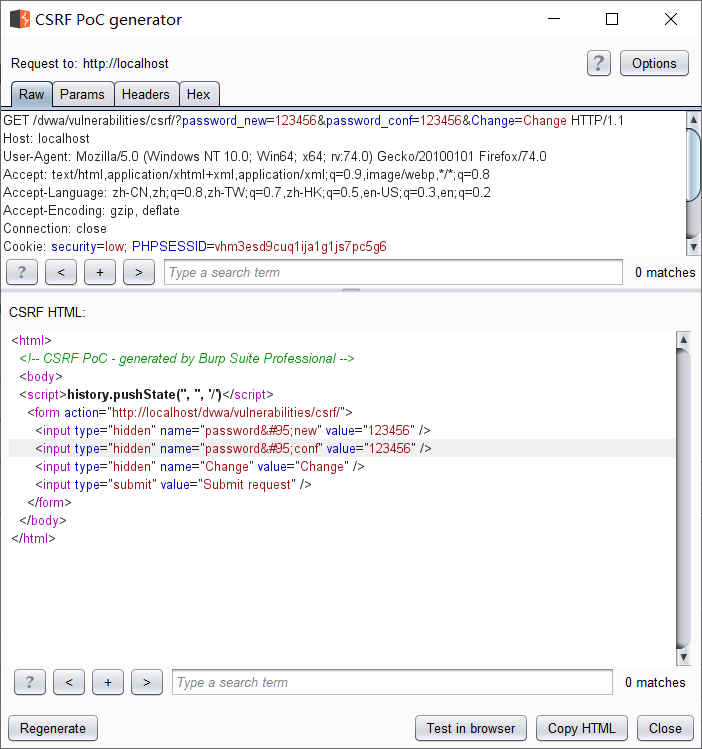Click the CSRF HTML pane scrollbar thumb
This screenshot has width=702, height=749.
[683, 498]
